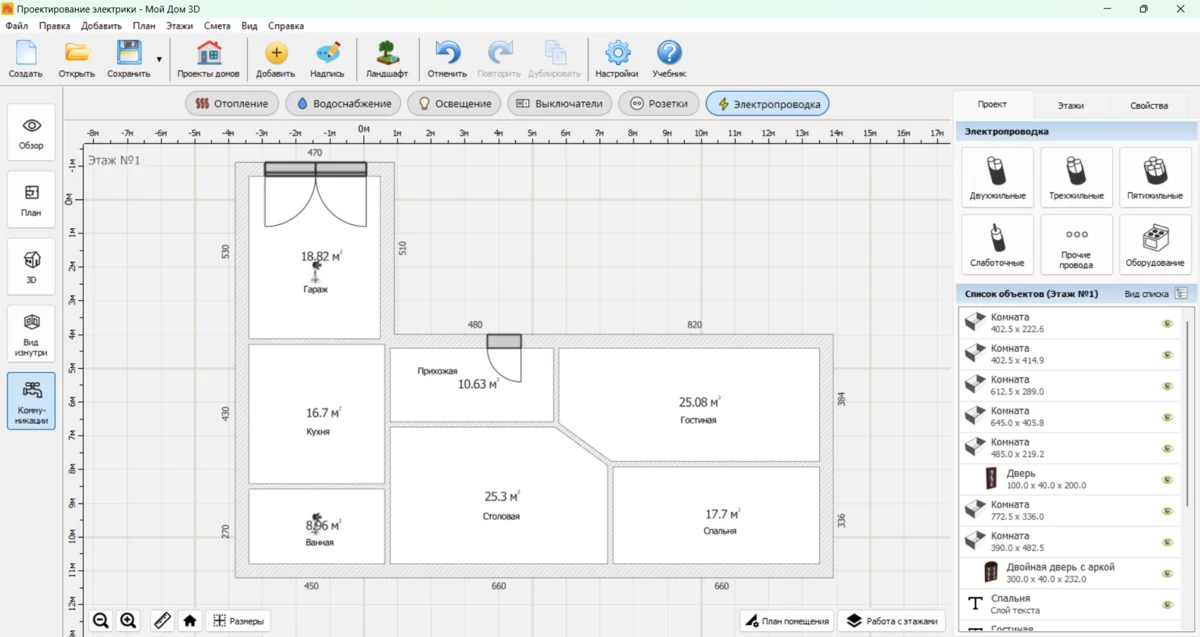
Task: Open the Оборудование equipment category
Action: click(x=1155, y=244)
